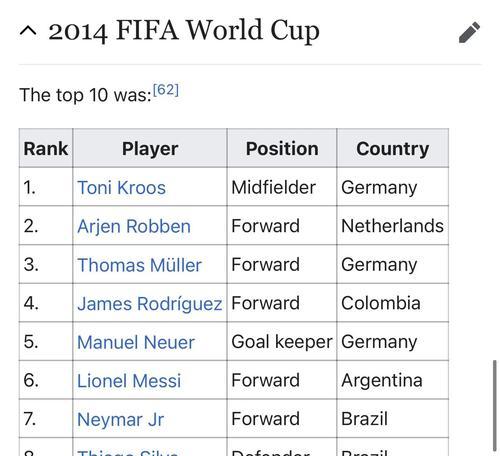Viewport: 500px width, 456px height.
Task: Open Arjen Robben player link
Action: point(134,226)
